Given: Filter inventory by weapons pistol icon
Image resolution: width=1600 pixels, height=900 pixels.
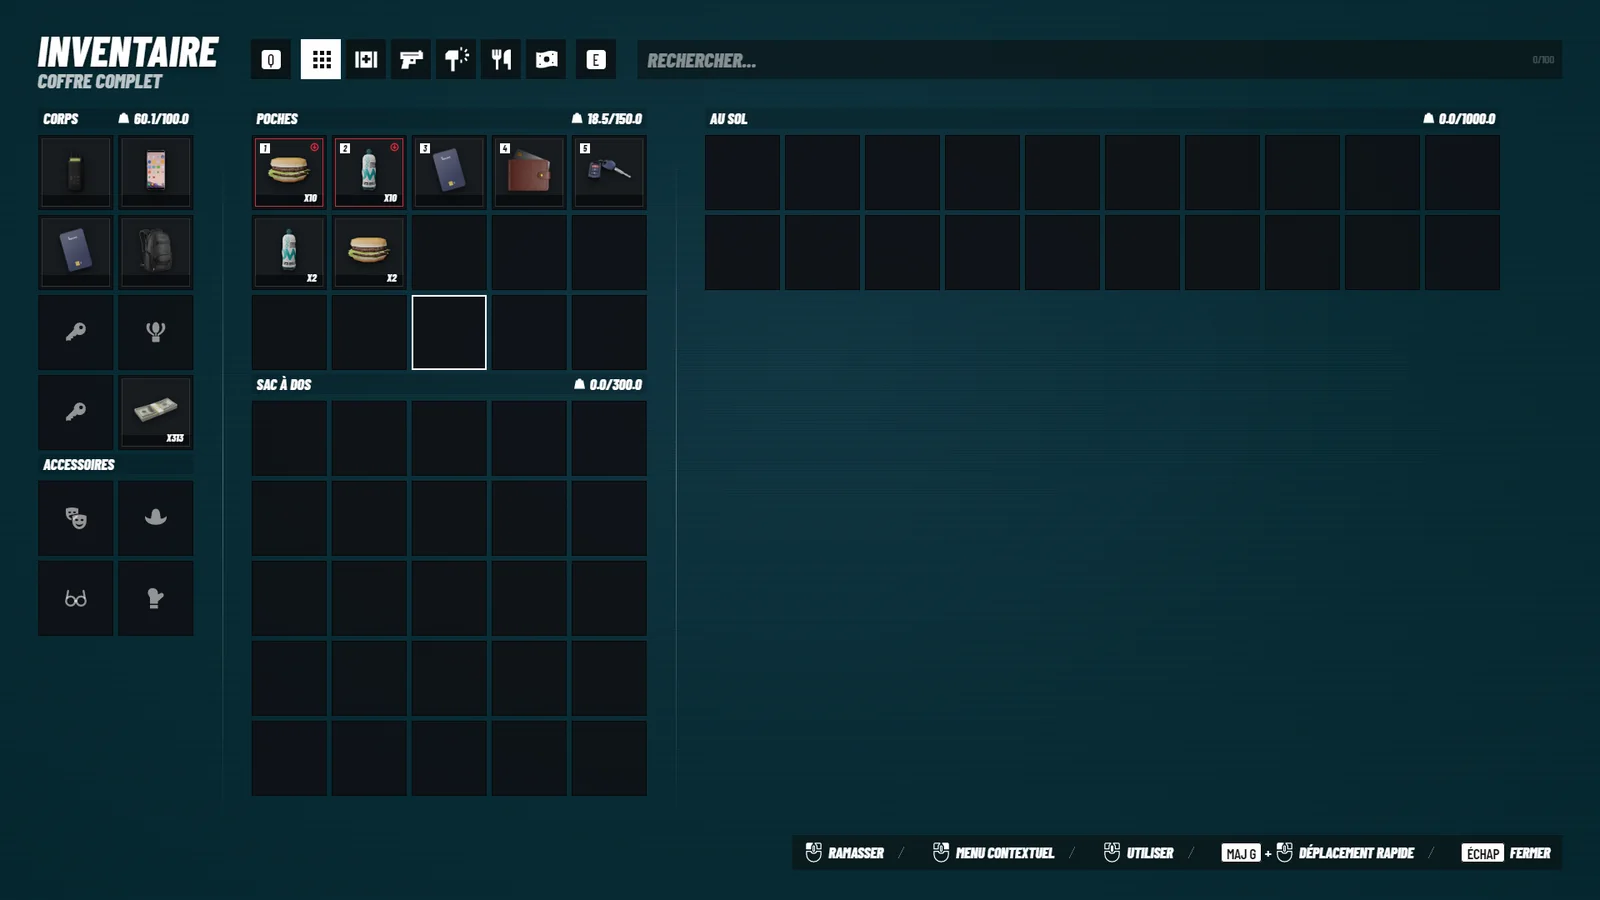Looking at the screenshot, I should pyautogui.click(x=411, y=60).
